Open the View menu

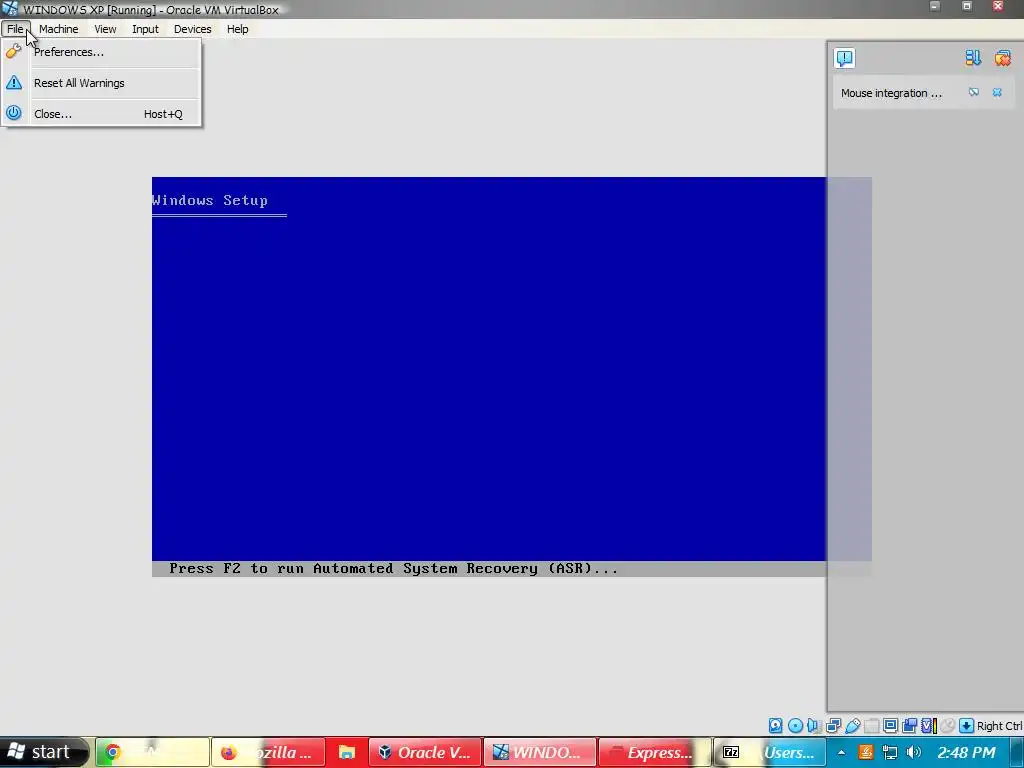(x=104, y=29)
